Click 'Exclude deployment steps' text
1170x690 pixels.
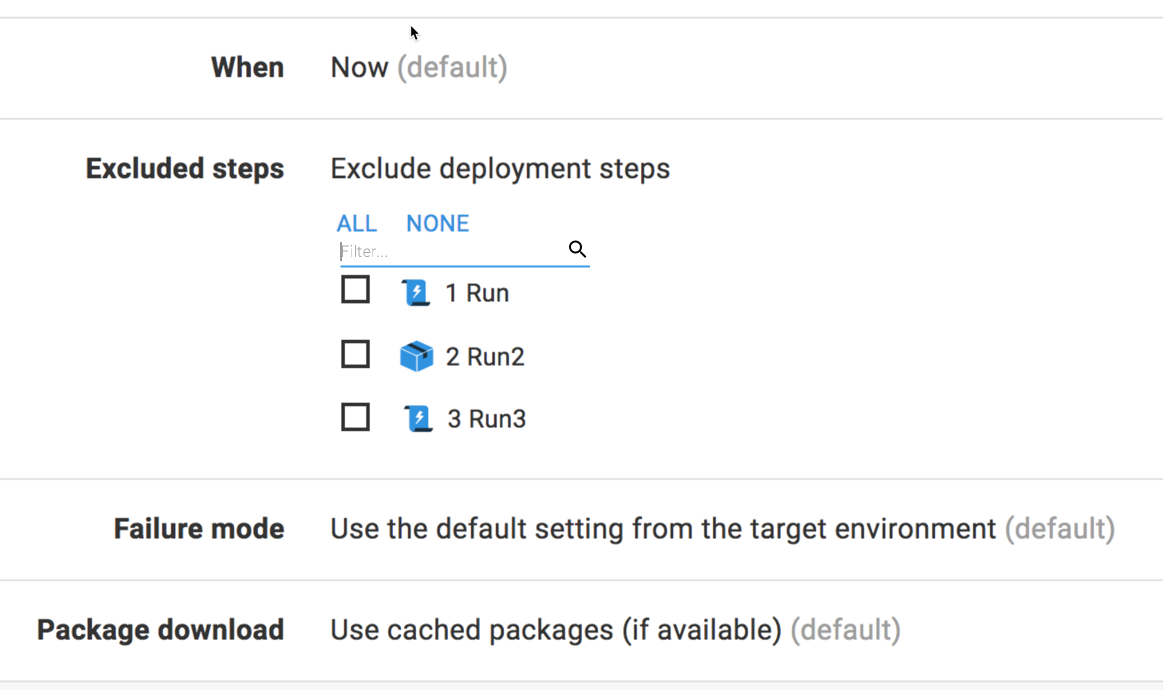click(500, 169)
